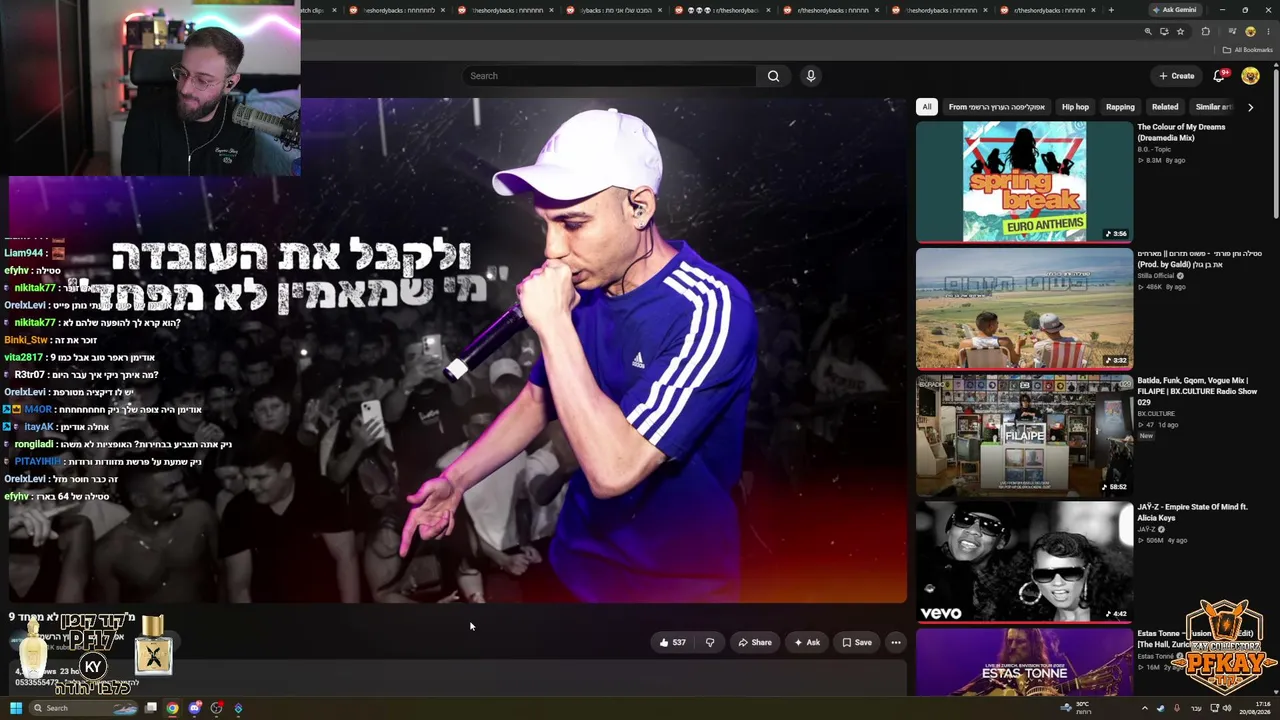Open Windows Start menu
1280x720 pixels.
click(x=16, y=708)
